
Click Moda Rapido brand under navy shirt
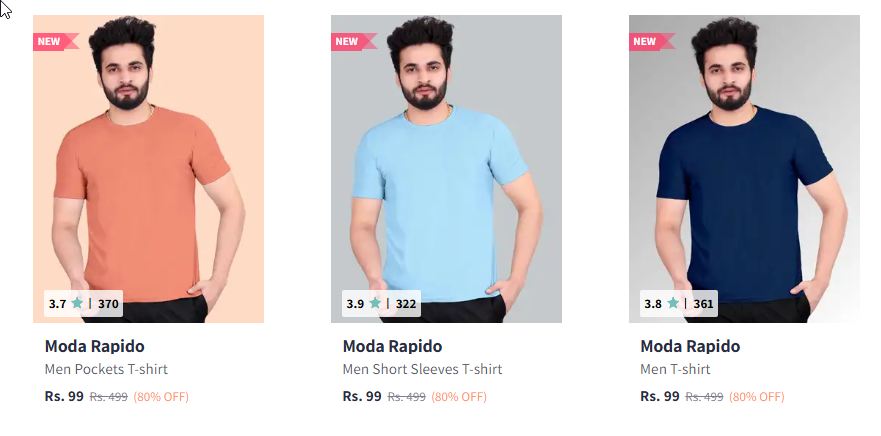(690, 346)
